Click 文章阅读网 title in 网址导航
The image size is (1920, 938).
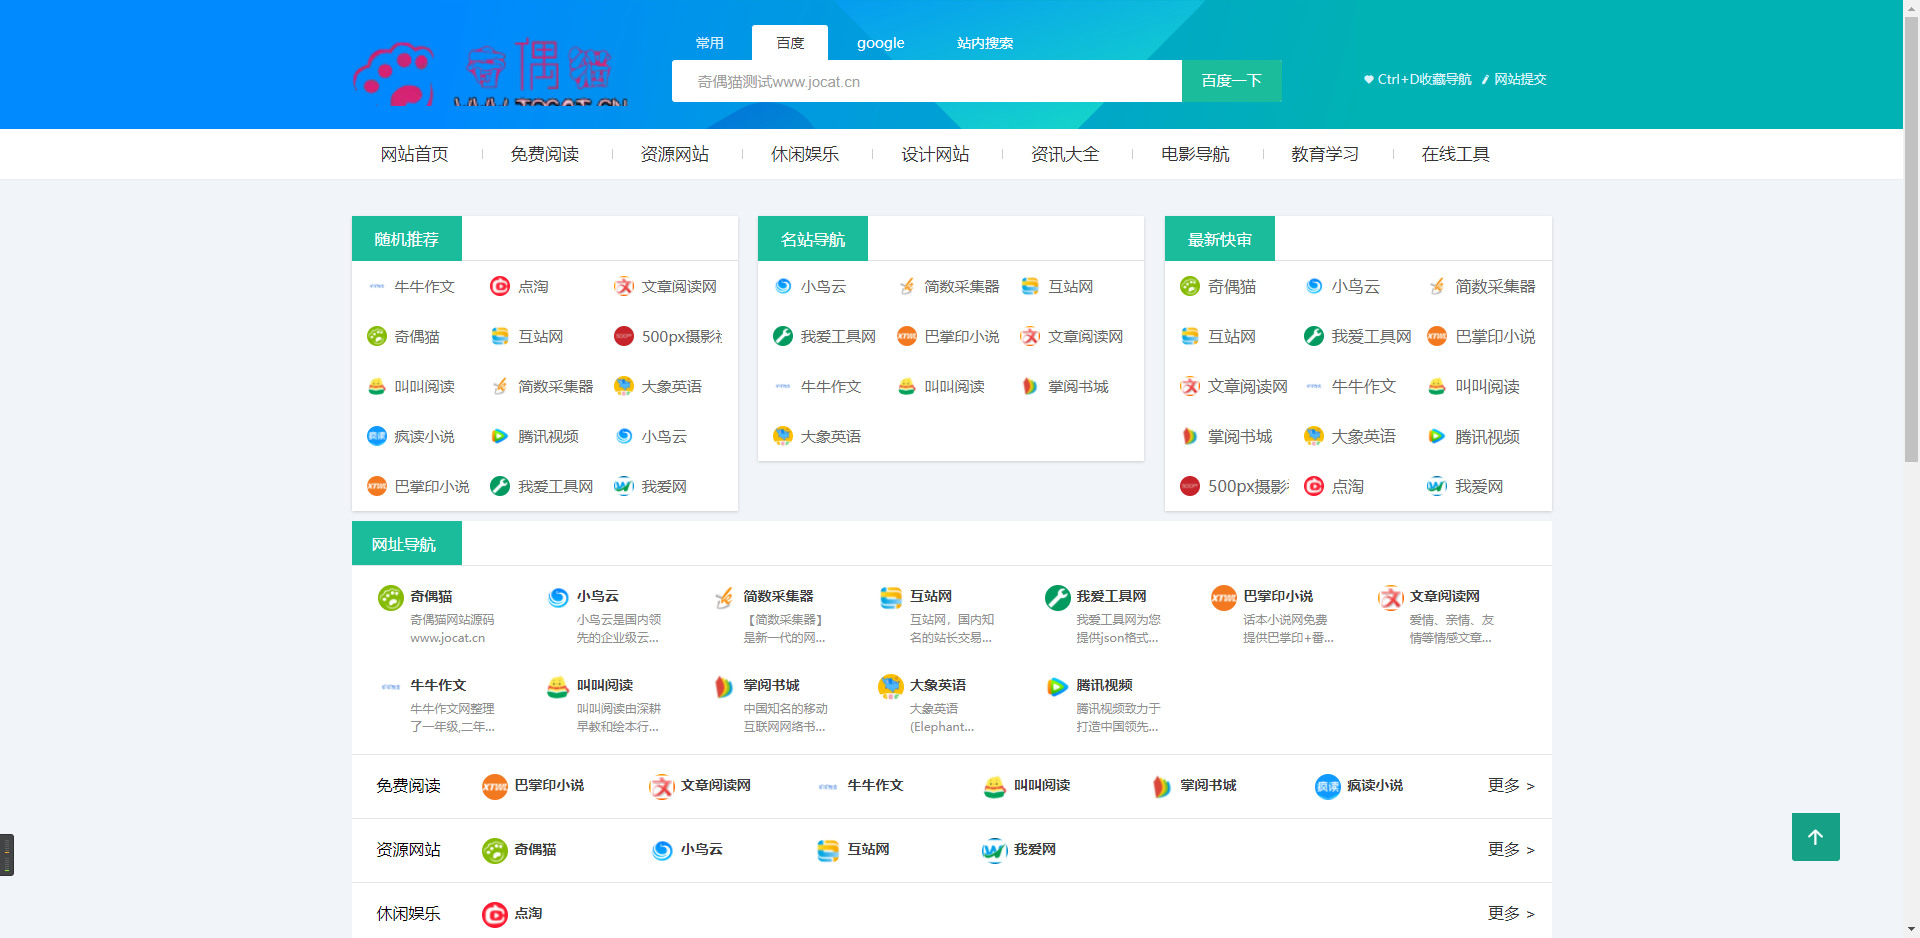tap(1445, 596)
